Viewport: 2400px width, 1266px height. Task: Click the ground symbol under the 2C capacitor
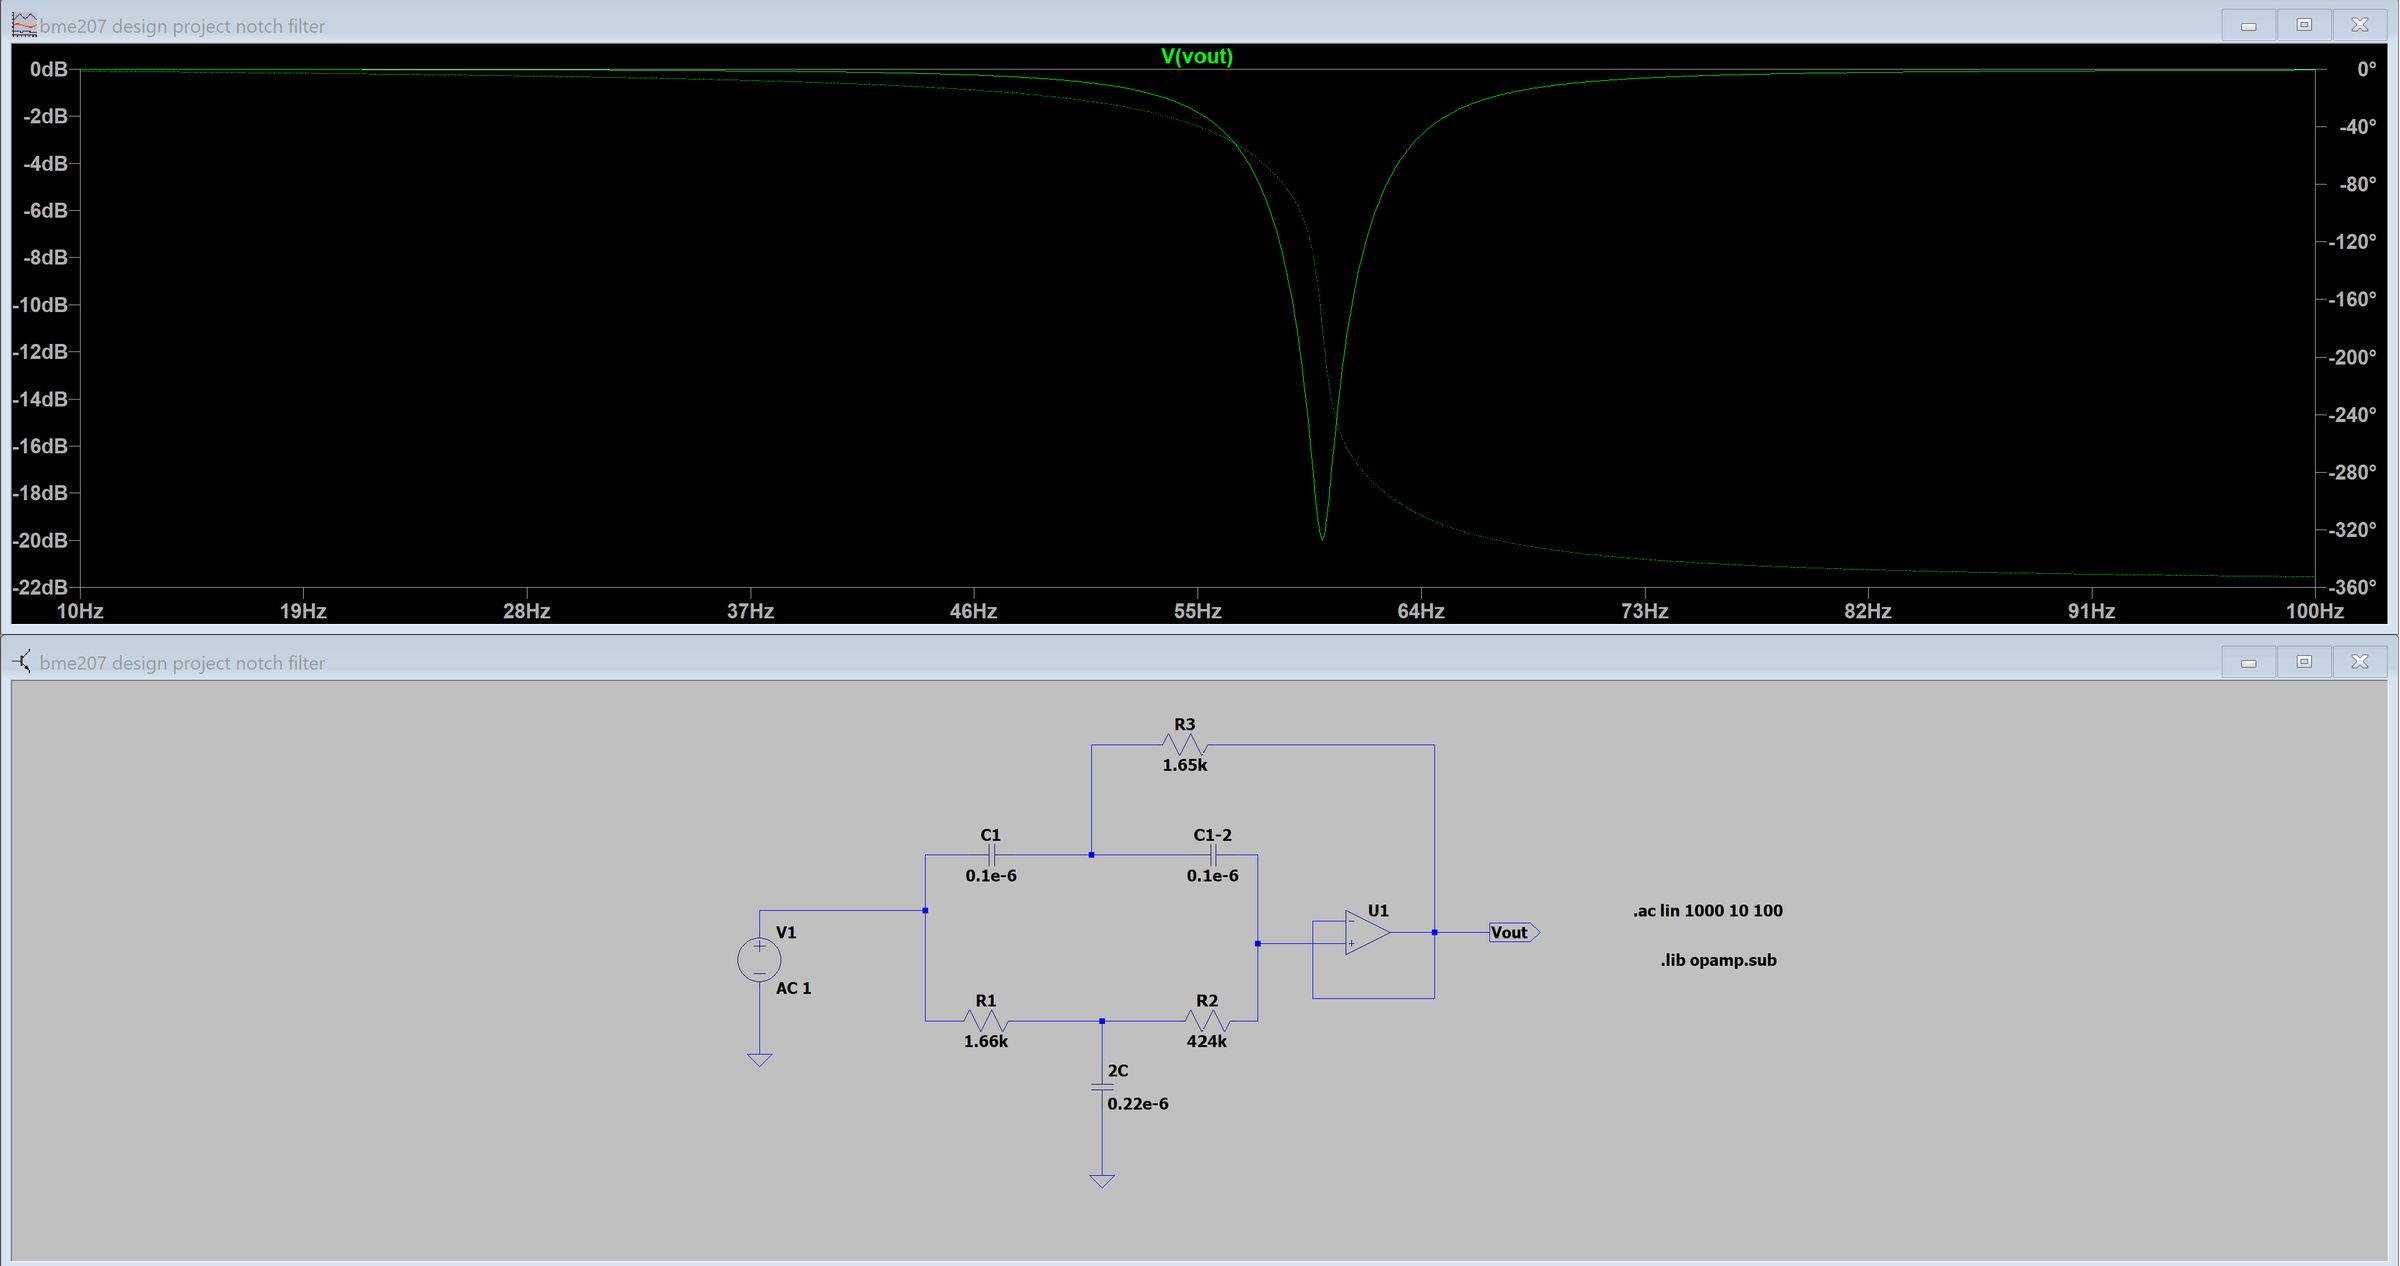pyautogui.click(x=1102, y=1178)
